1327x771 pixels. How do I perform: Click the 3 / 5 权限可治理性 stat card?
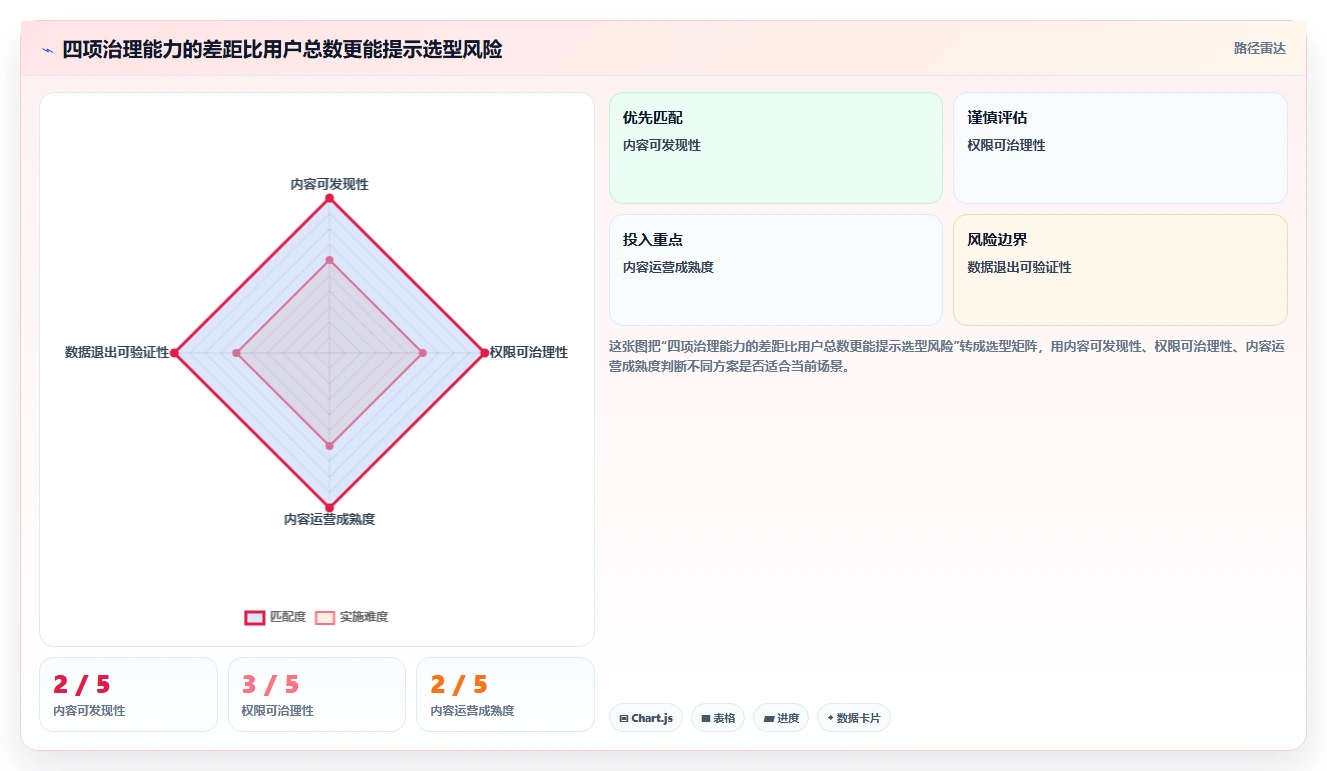pos(317,694)
